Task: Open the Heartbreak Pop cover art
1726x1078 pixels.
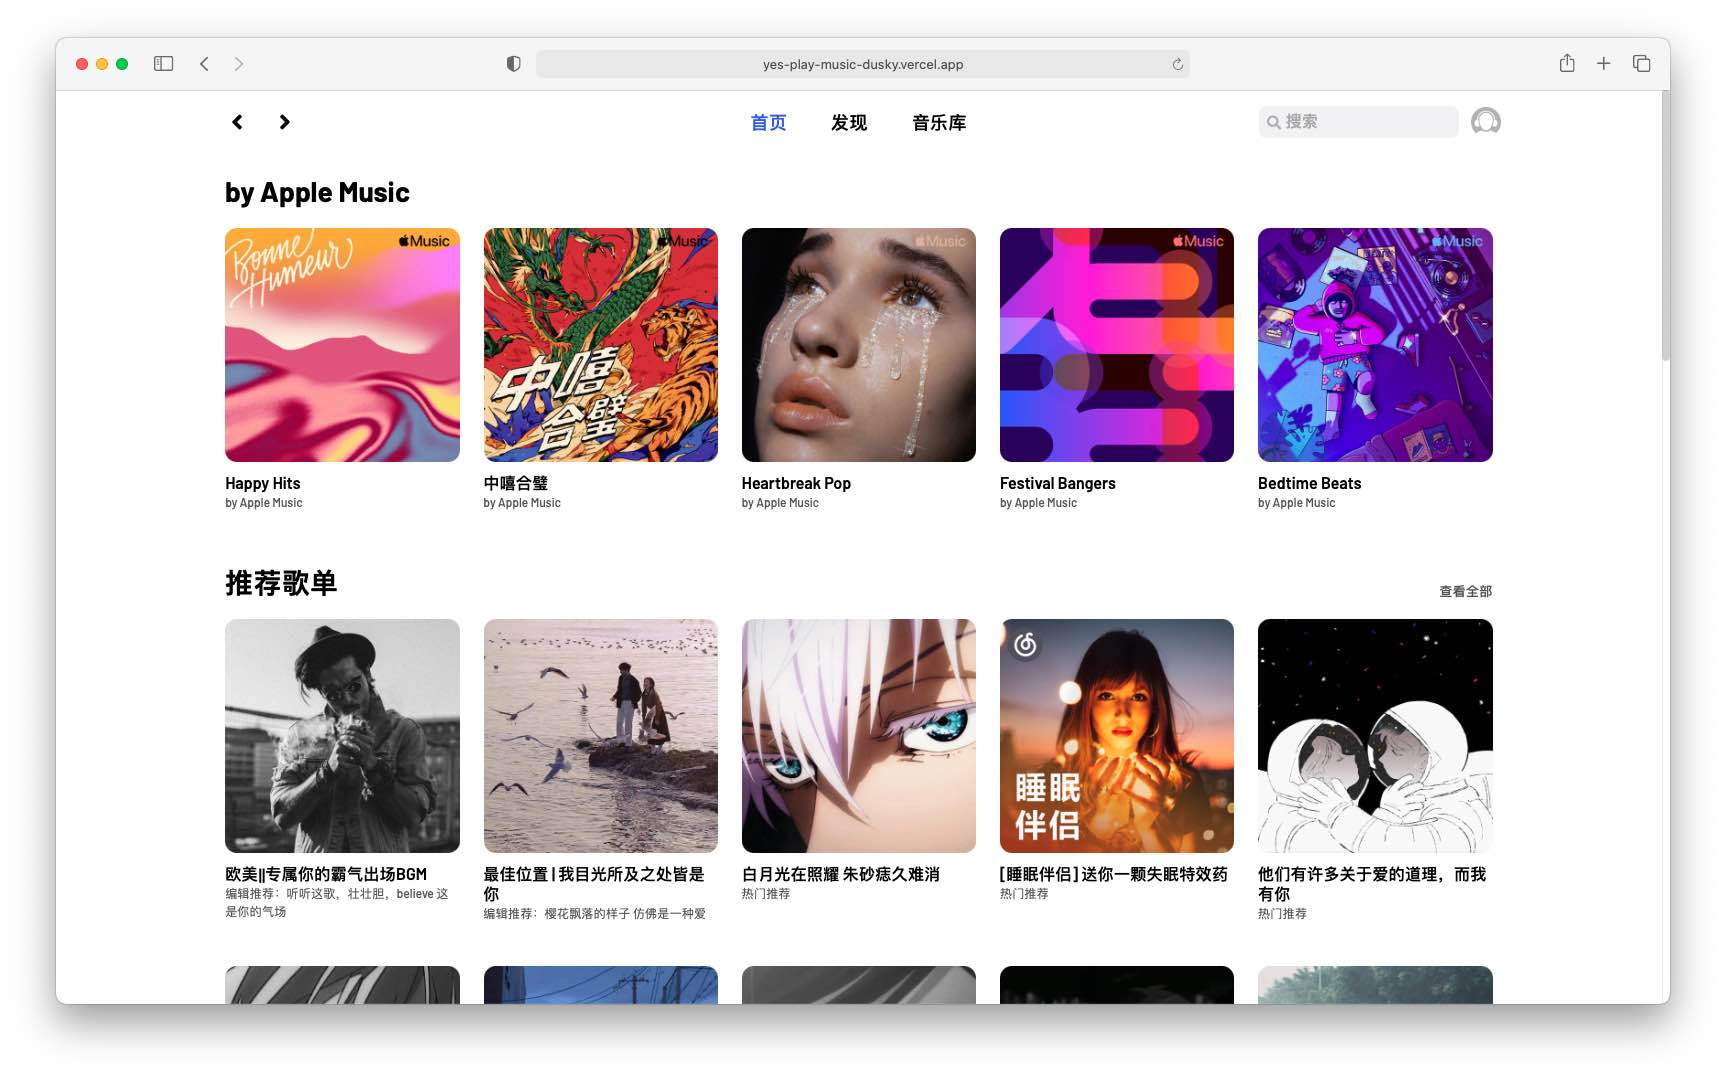Action: pyautogui.click(x=858, y=345)
